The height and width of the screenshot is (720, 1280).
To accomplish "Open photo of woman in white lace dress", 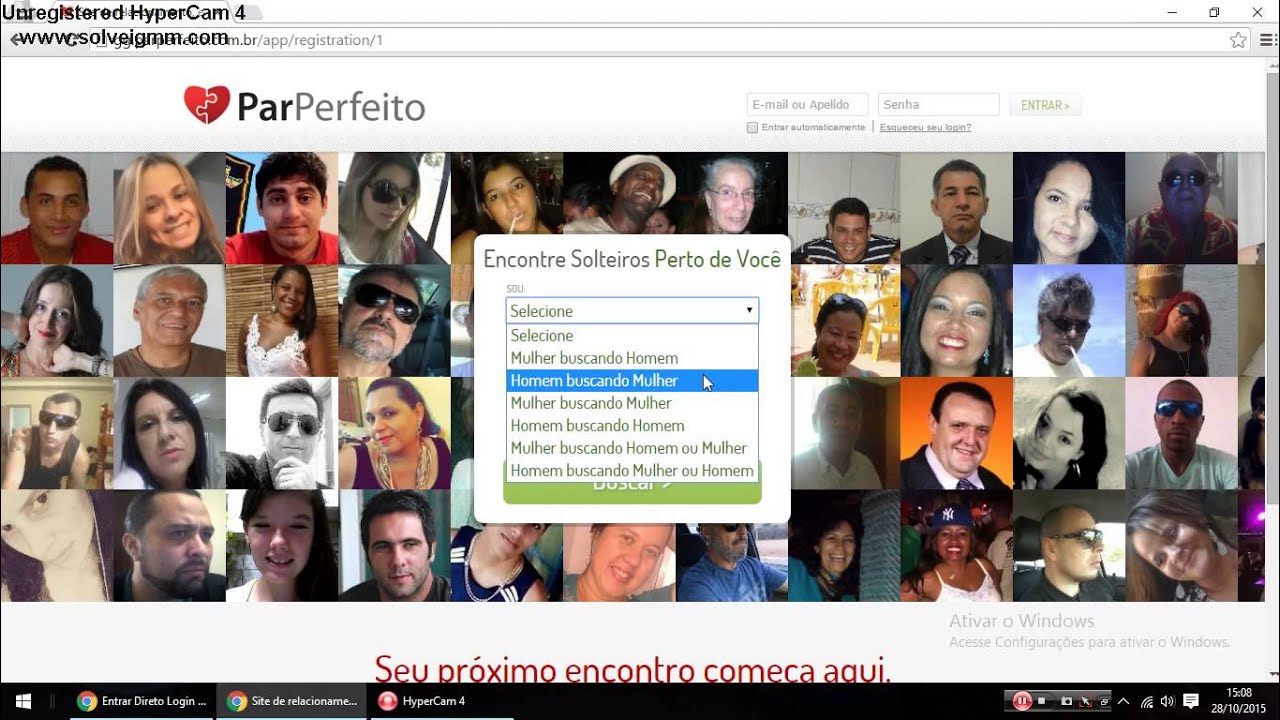I will [x=281, y=321].
